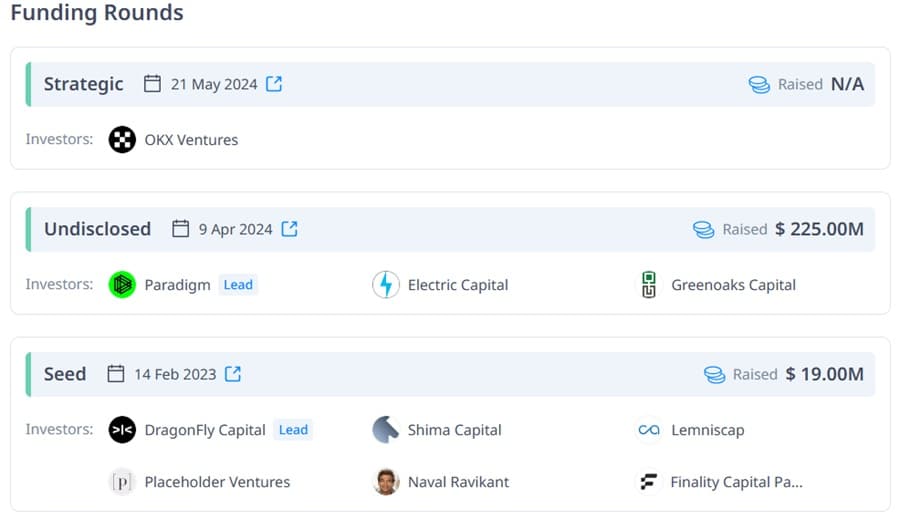This screenshot has height=520, width=900.
Task: Open the DragonFly Capital name link
Action: click(x=205, y=430)
